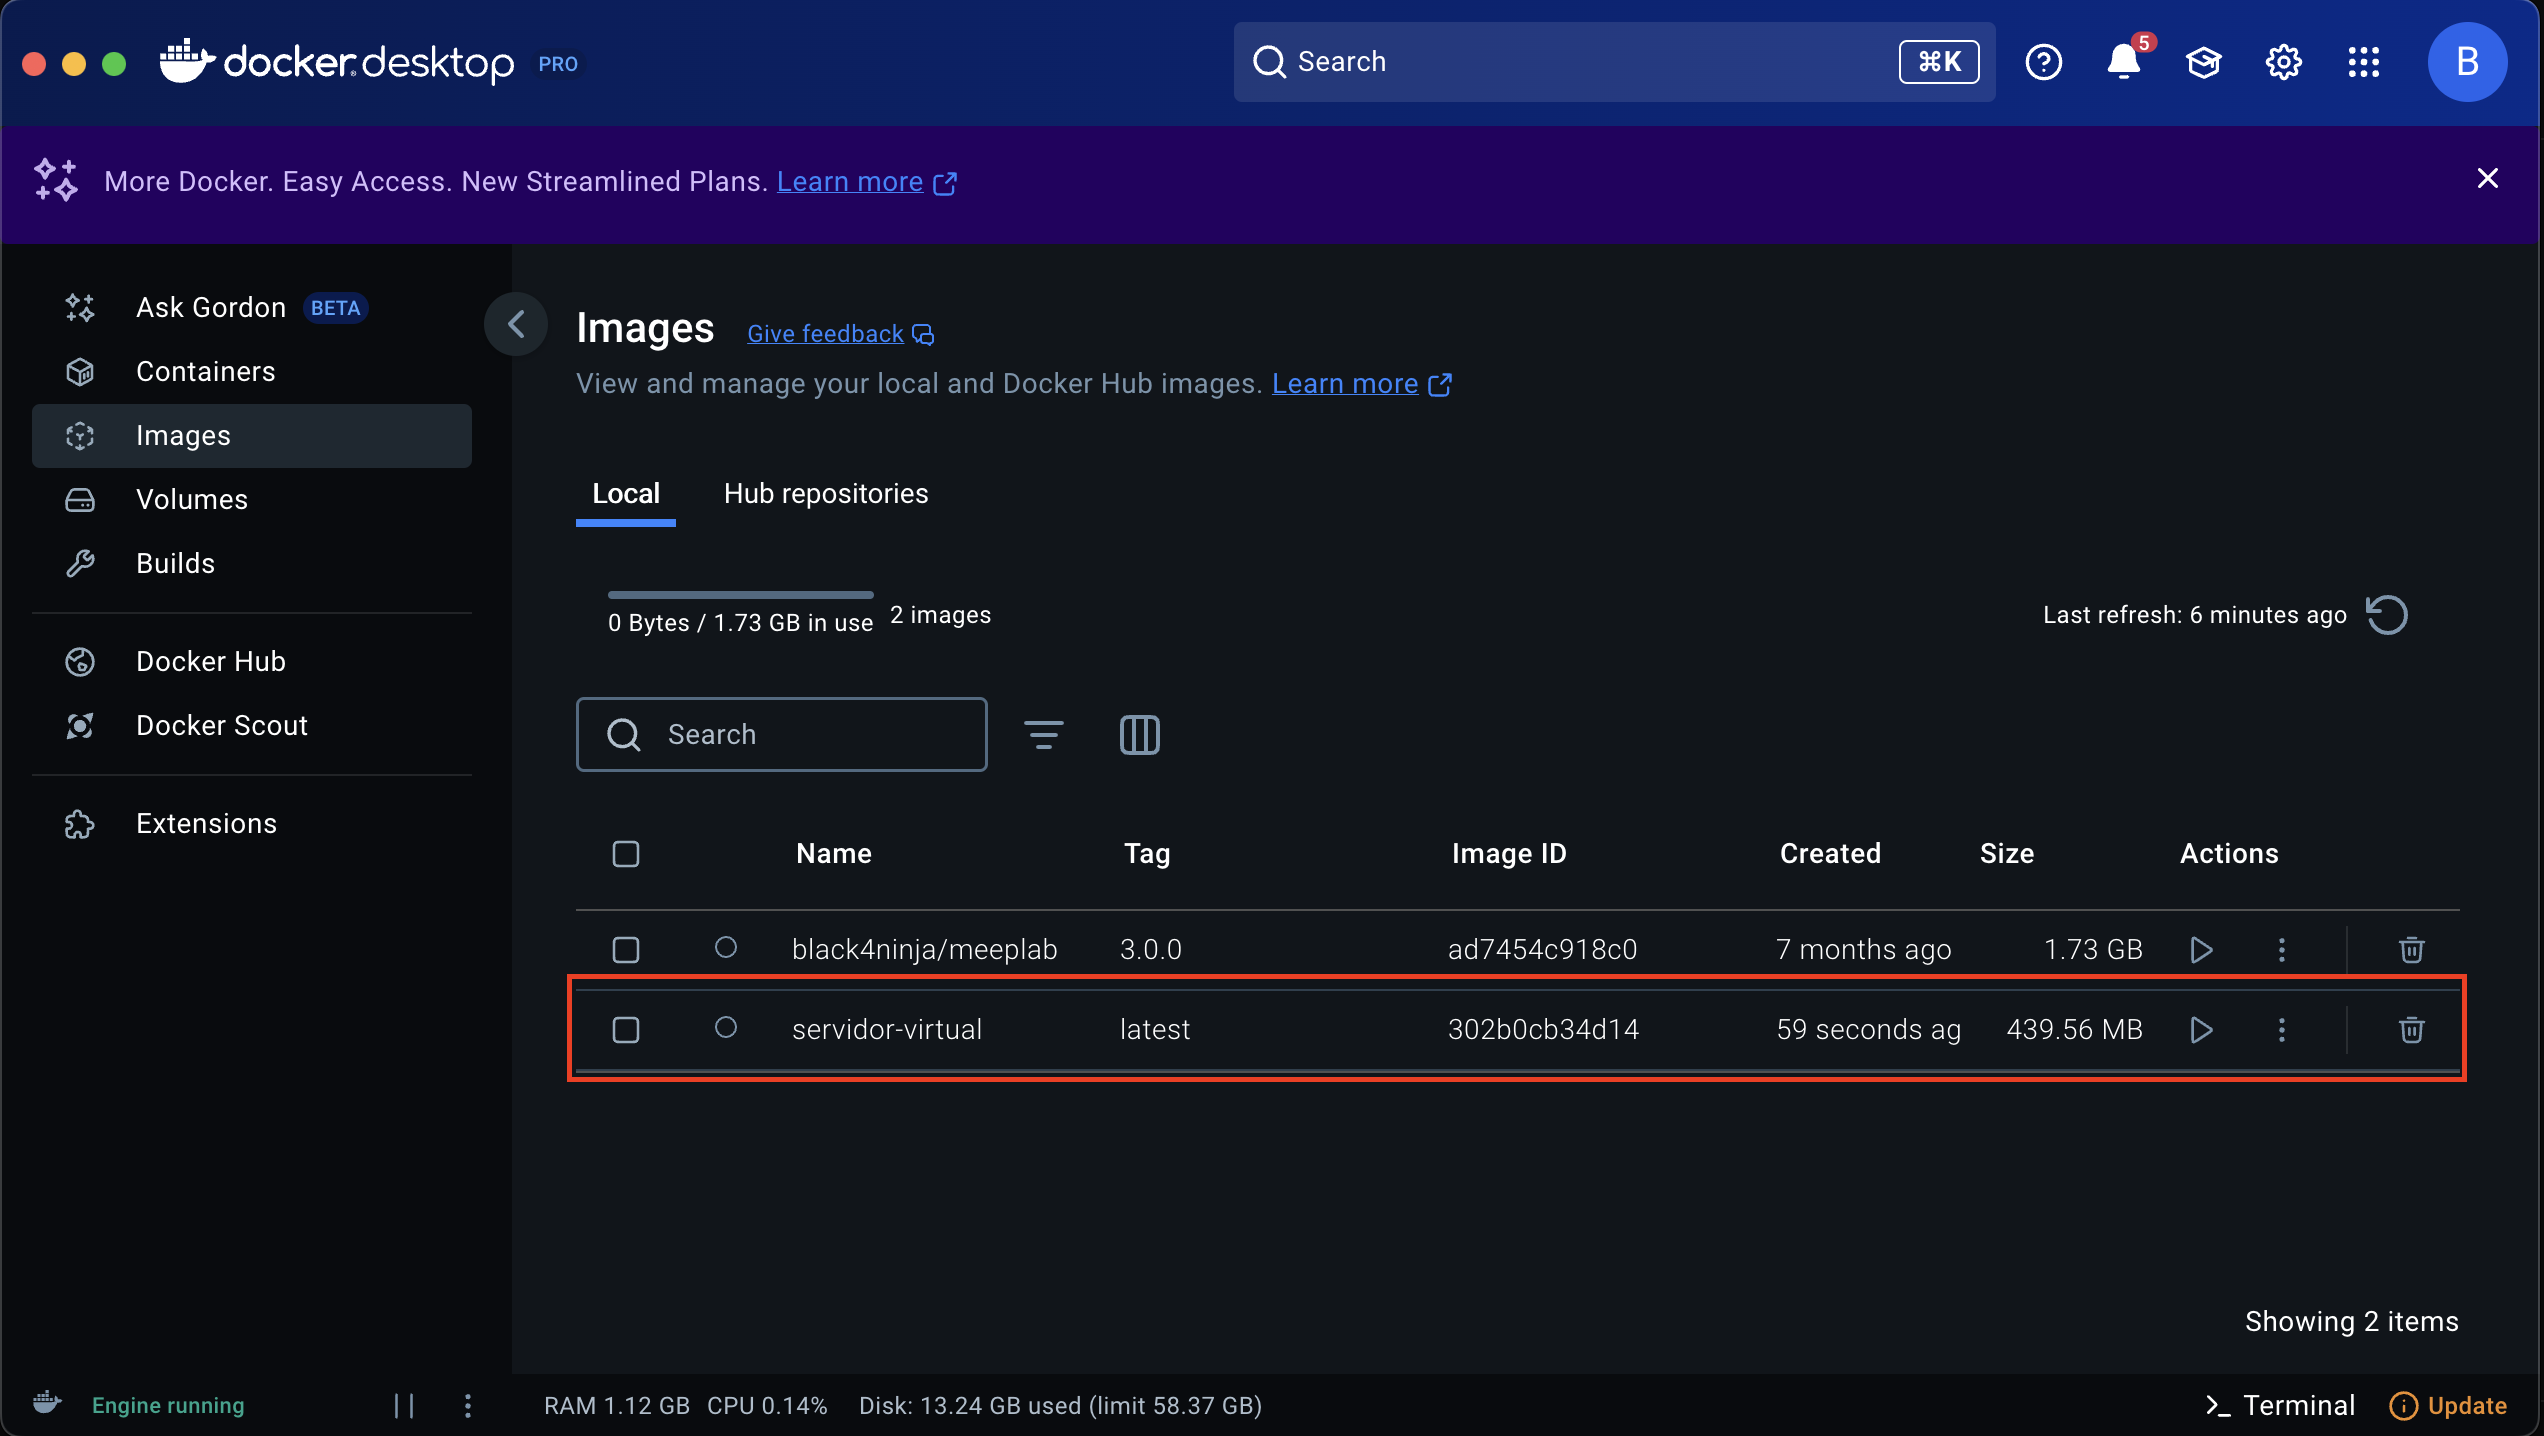The height and width of the screenshot is (1436, 2544).
Task: Open the manage columns icon
Action: tap(1139, 735)
